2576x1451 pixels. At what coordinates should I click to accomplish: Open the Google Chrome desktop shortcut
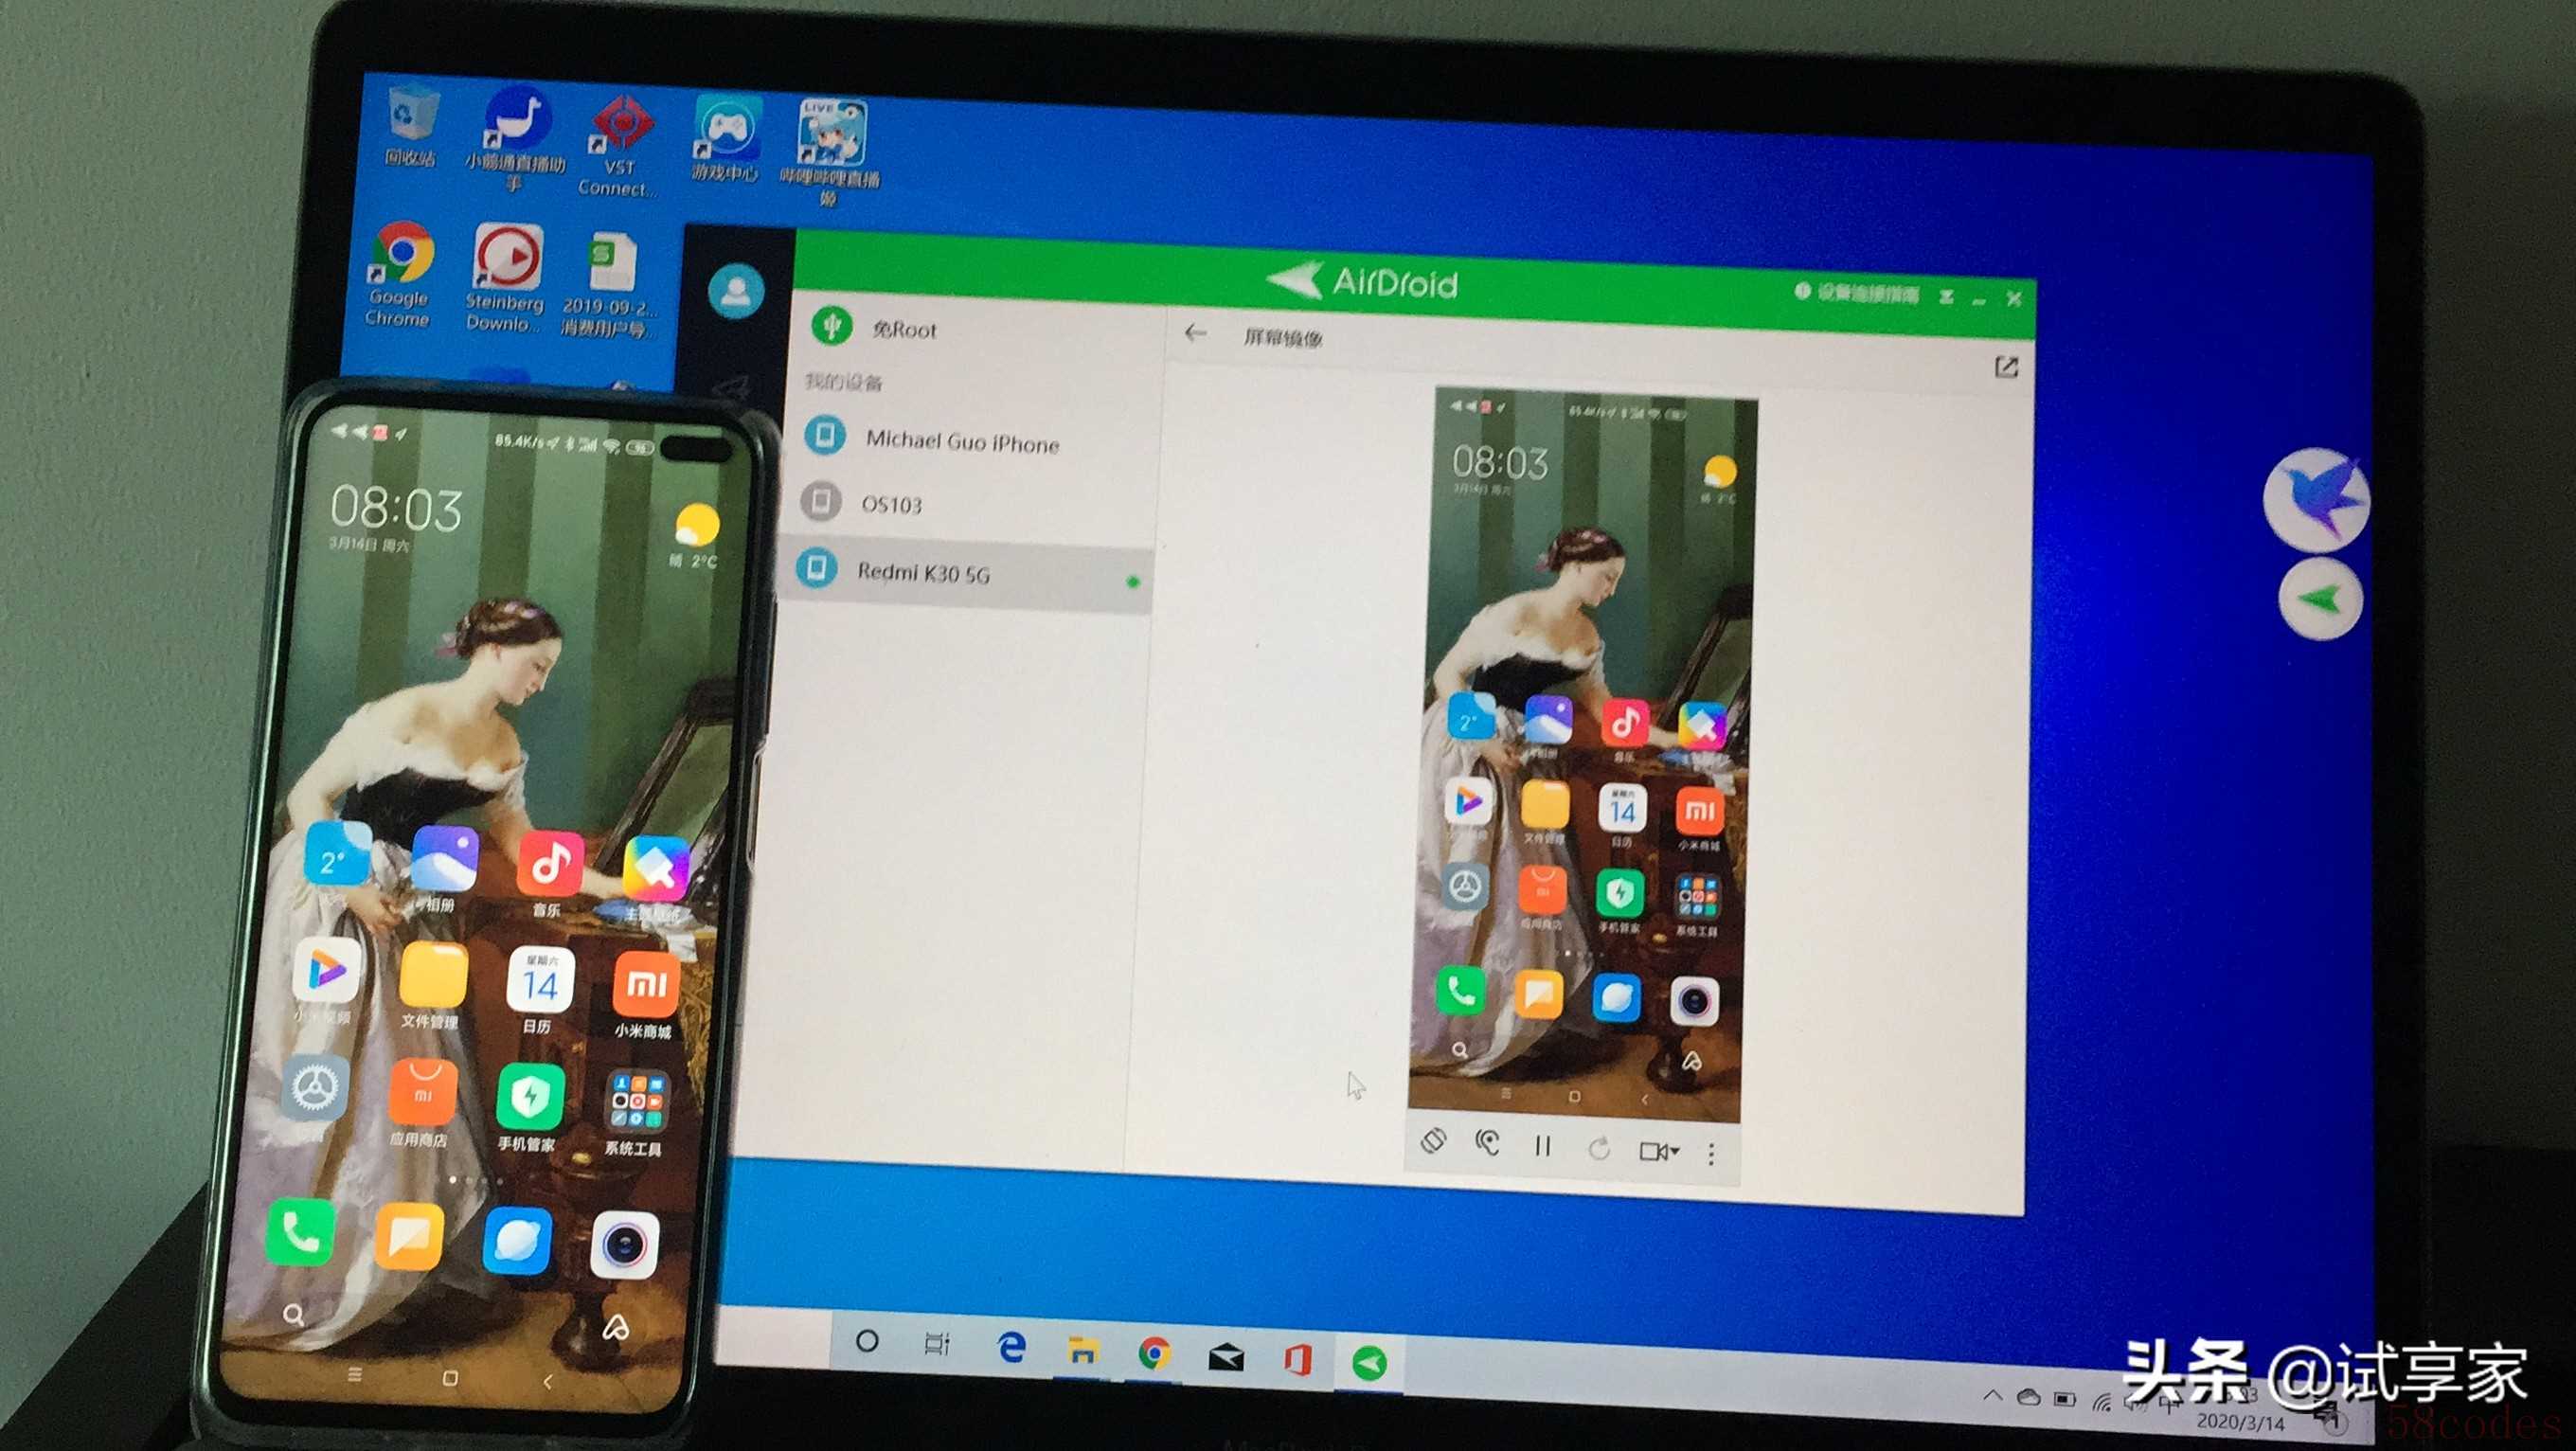point(400,273)
